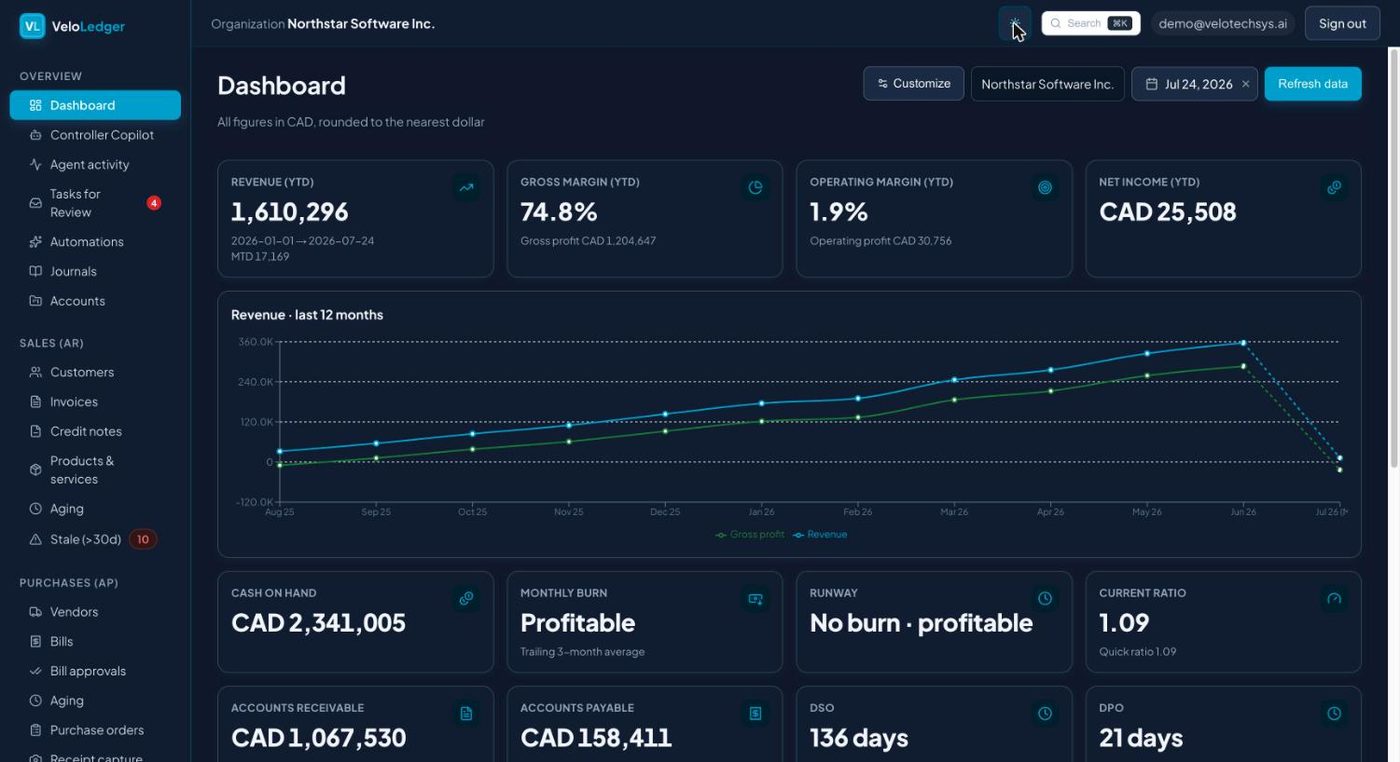Click the 136 days DSO value

coord(859,737)
